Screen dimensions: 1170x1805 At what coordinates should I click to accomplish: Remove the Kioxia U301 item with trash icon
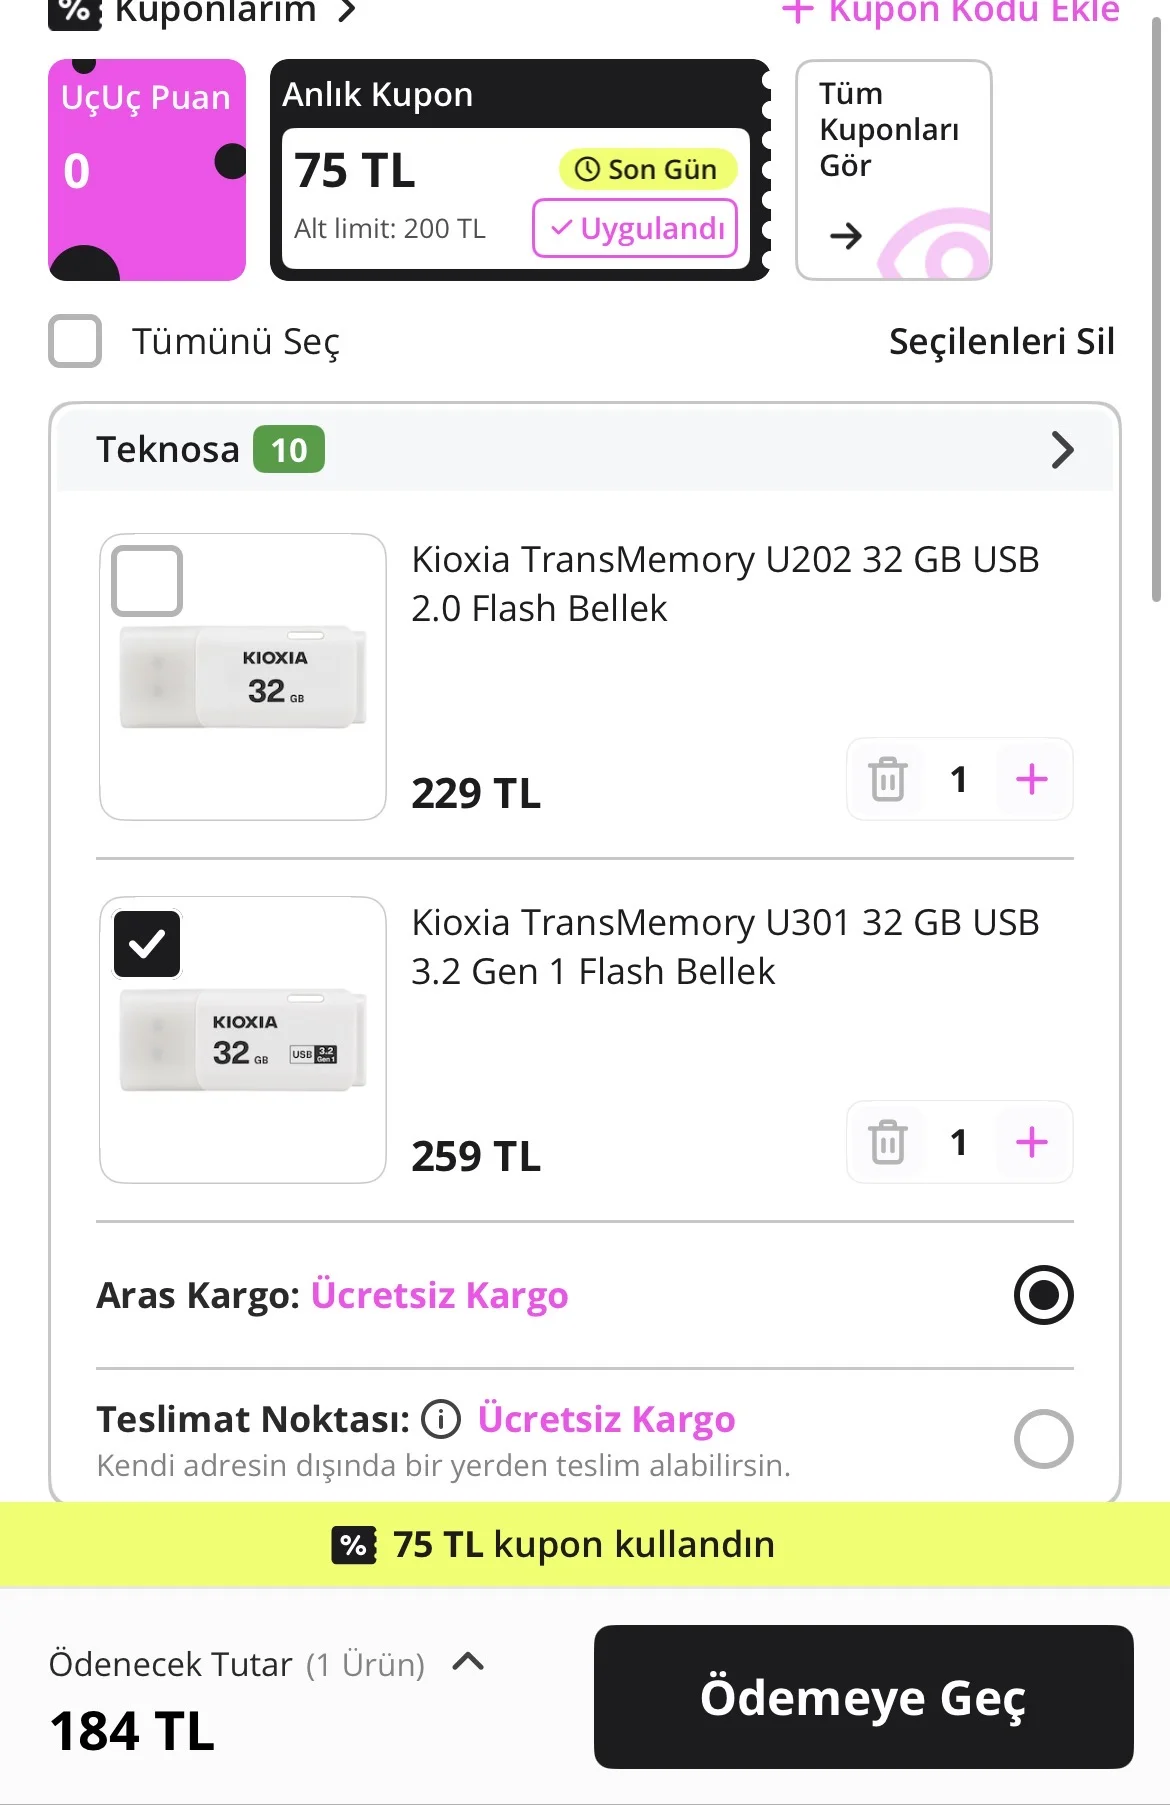click(887, 1142)
